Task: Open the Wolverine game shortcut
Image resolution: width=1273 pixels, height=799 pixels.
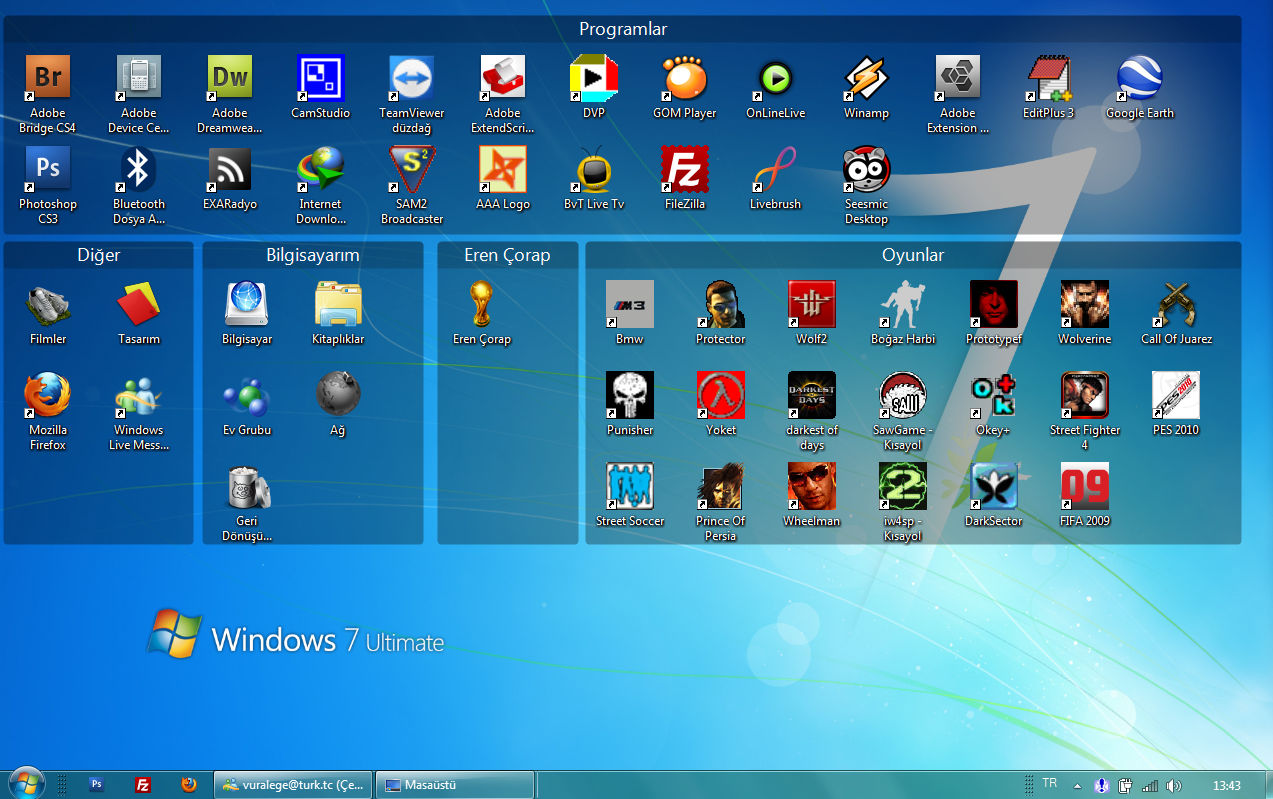Action: (1085, 304)
